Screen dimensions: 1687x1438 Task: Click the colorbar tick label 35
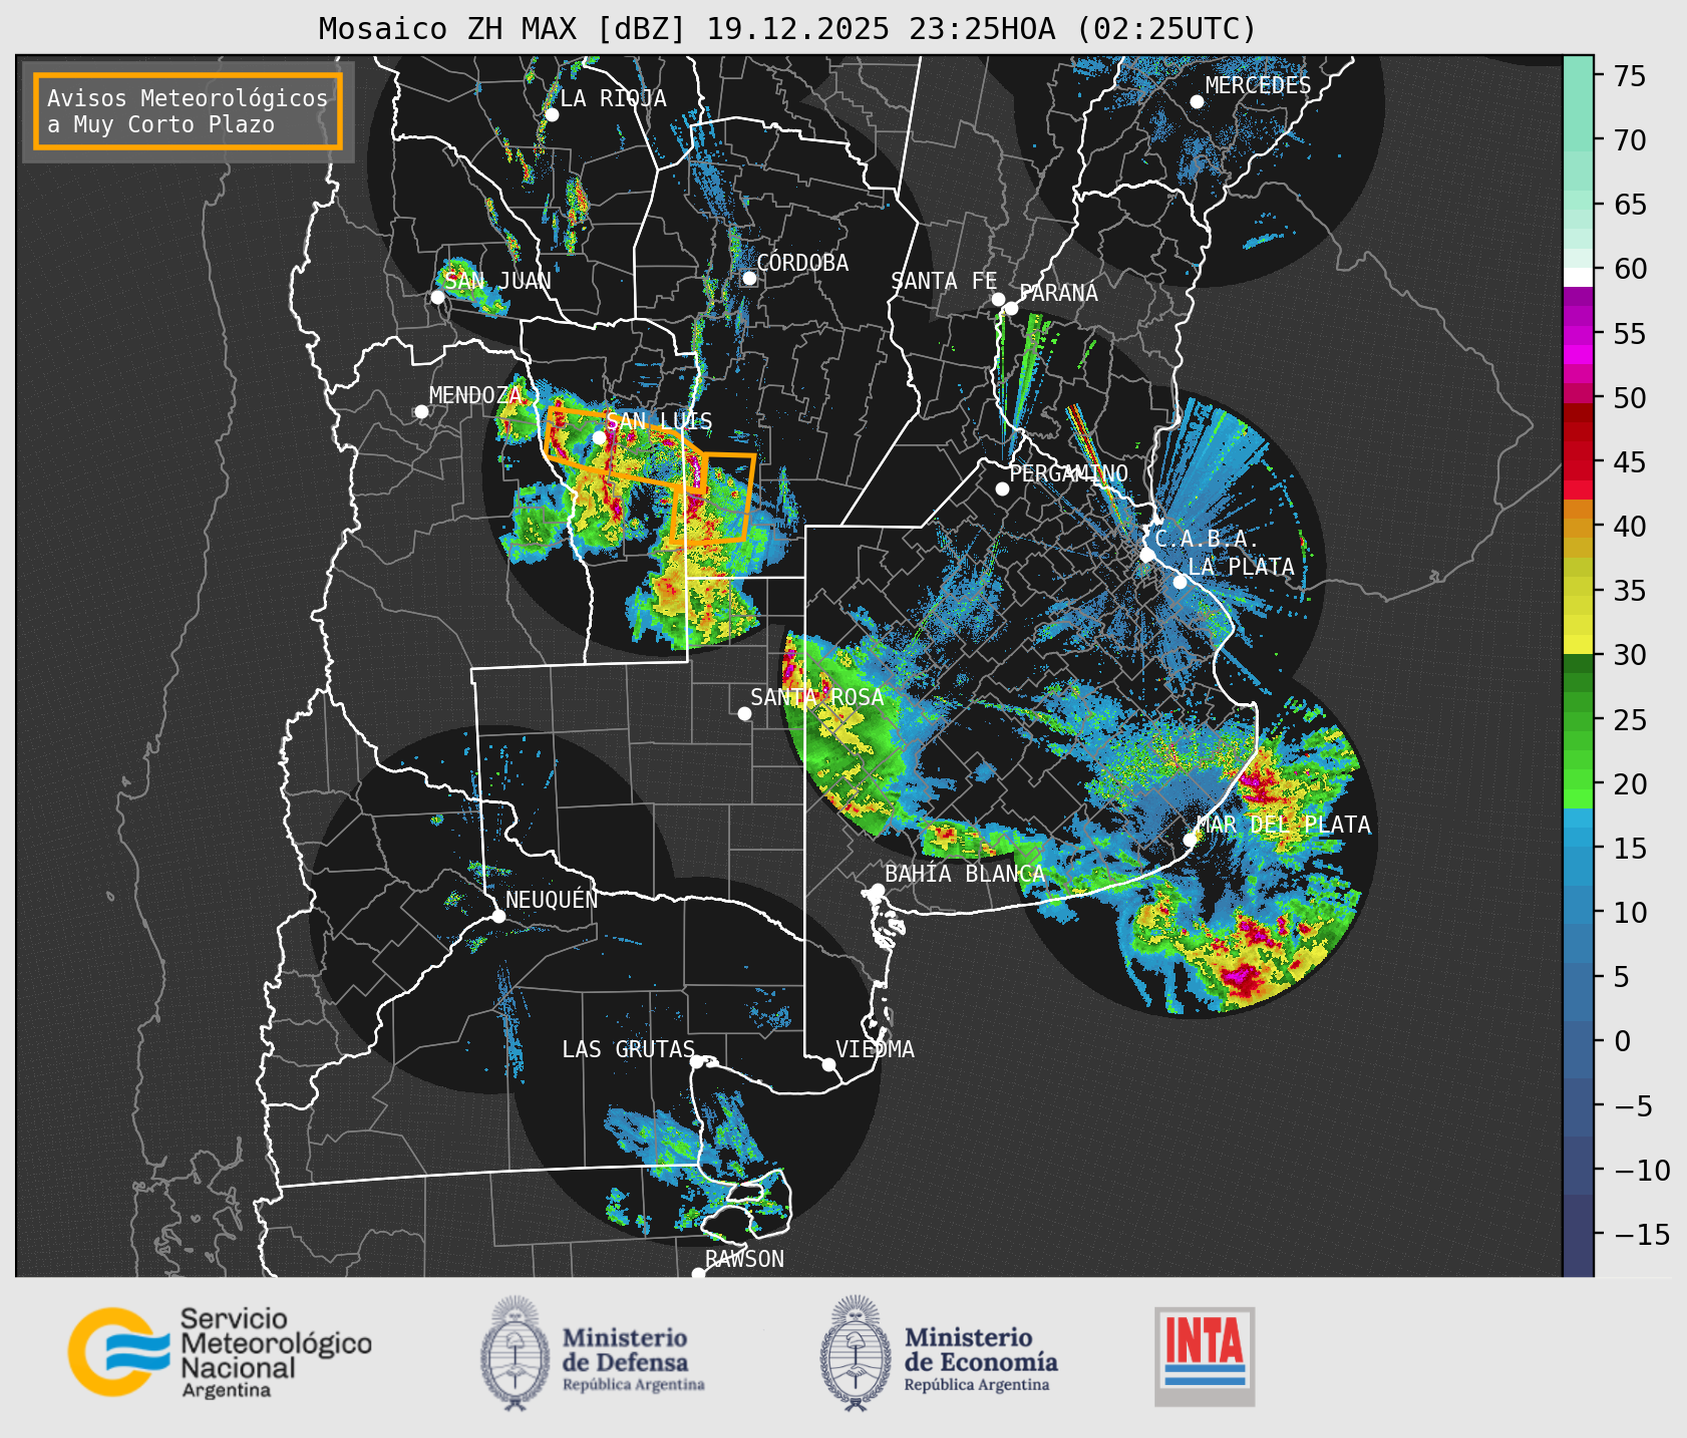[1628, 591]
